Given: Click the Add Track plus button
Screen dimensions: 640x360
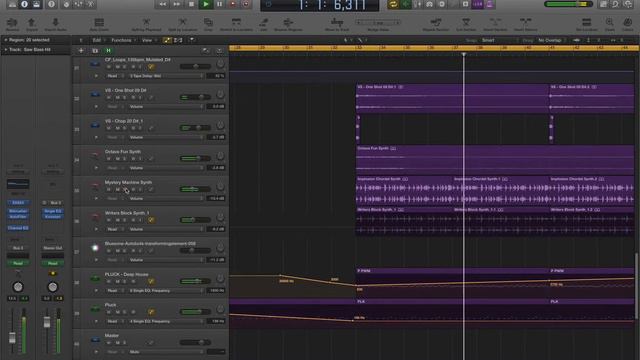Looking at the screenshot, I should tap(81, 51).
